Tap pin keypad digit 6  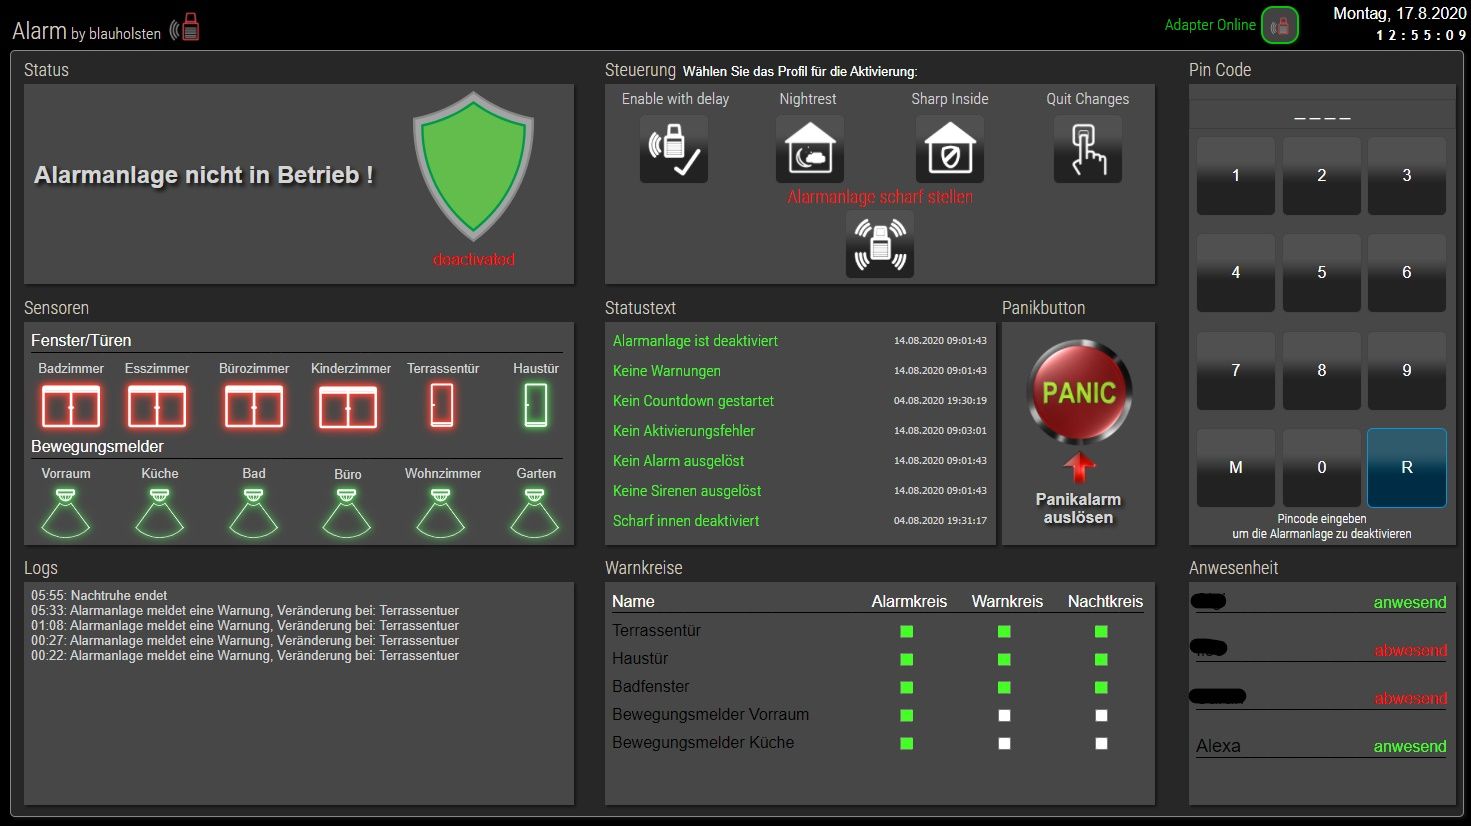click(1407, 272)
